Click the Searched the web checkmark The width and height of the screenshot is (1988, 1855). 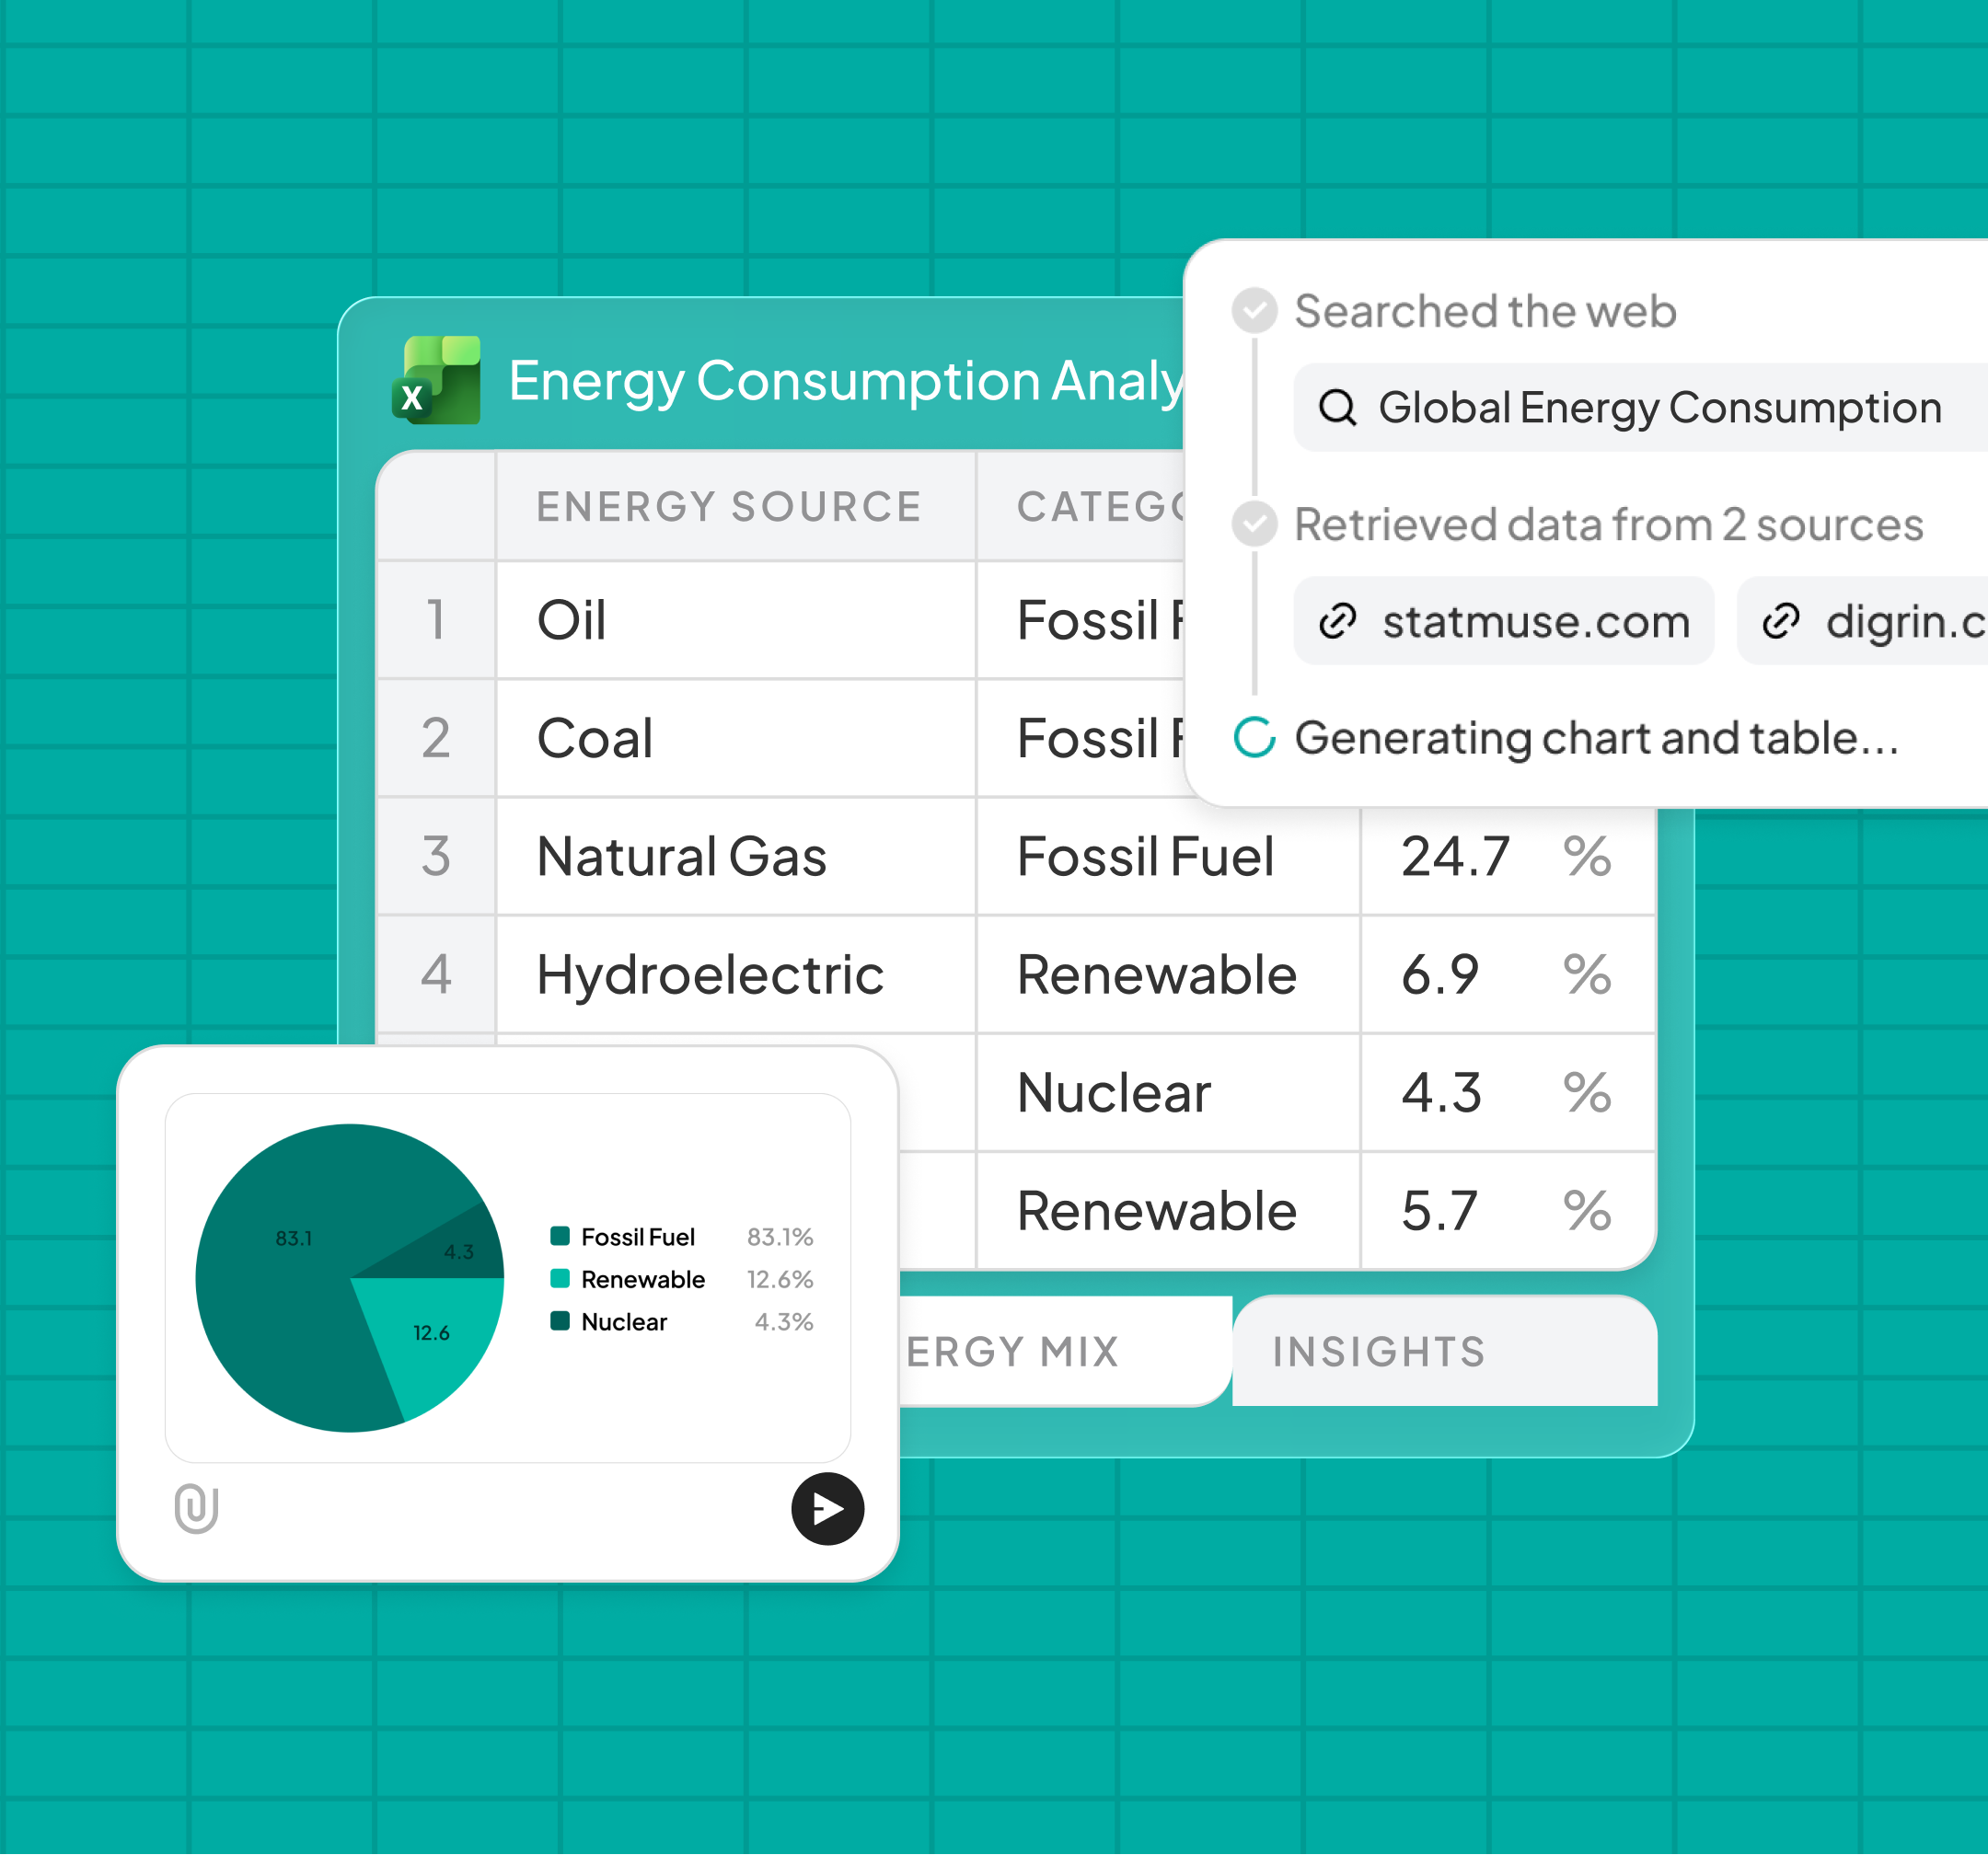coord(1254,311)
